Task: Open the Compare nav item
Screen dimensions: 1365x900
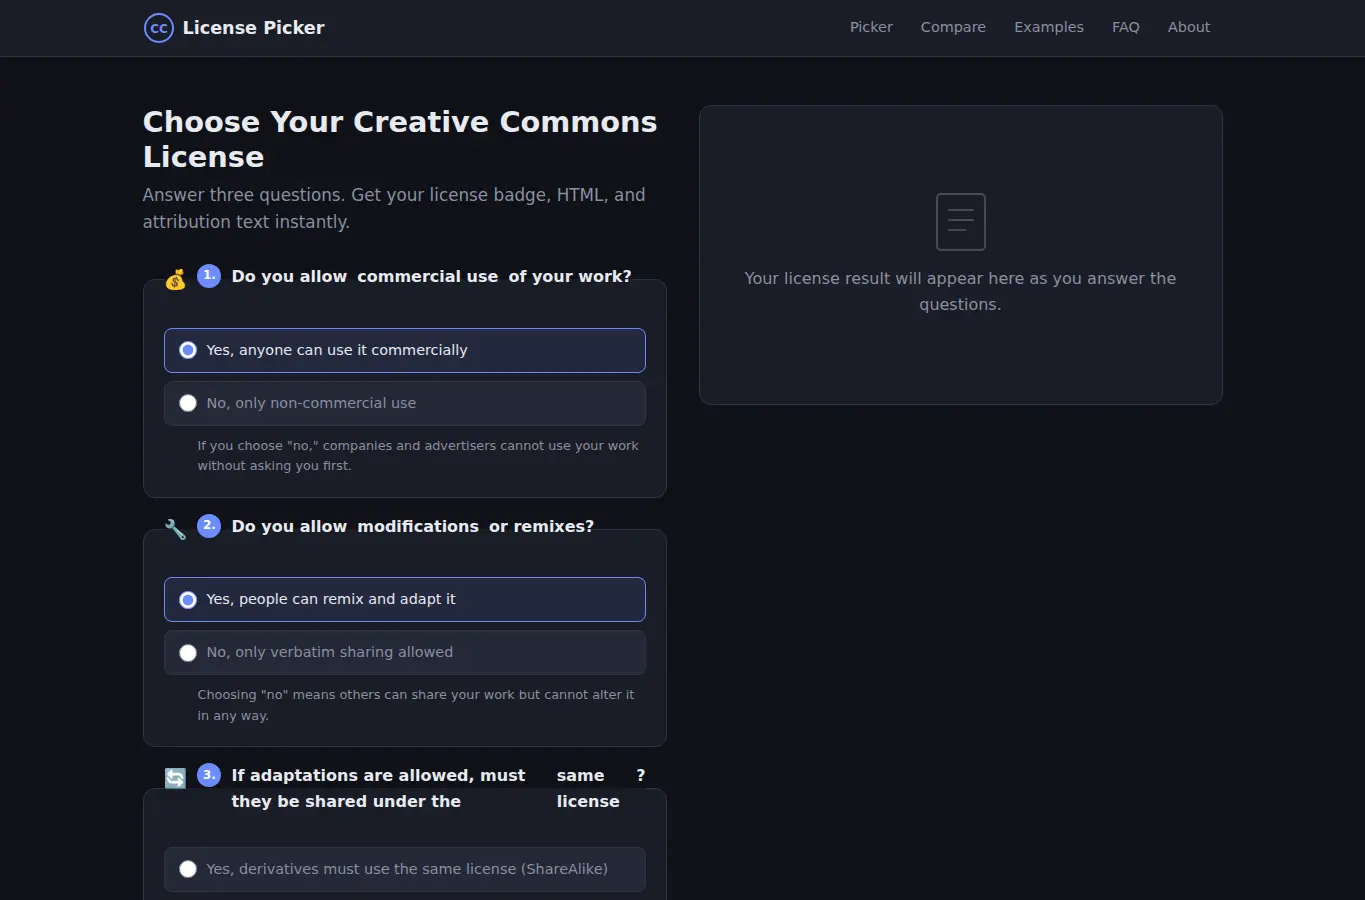Action: (953, 27)
